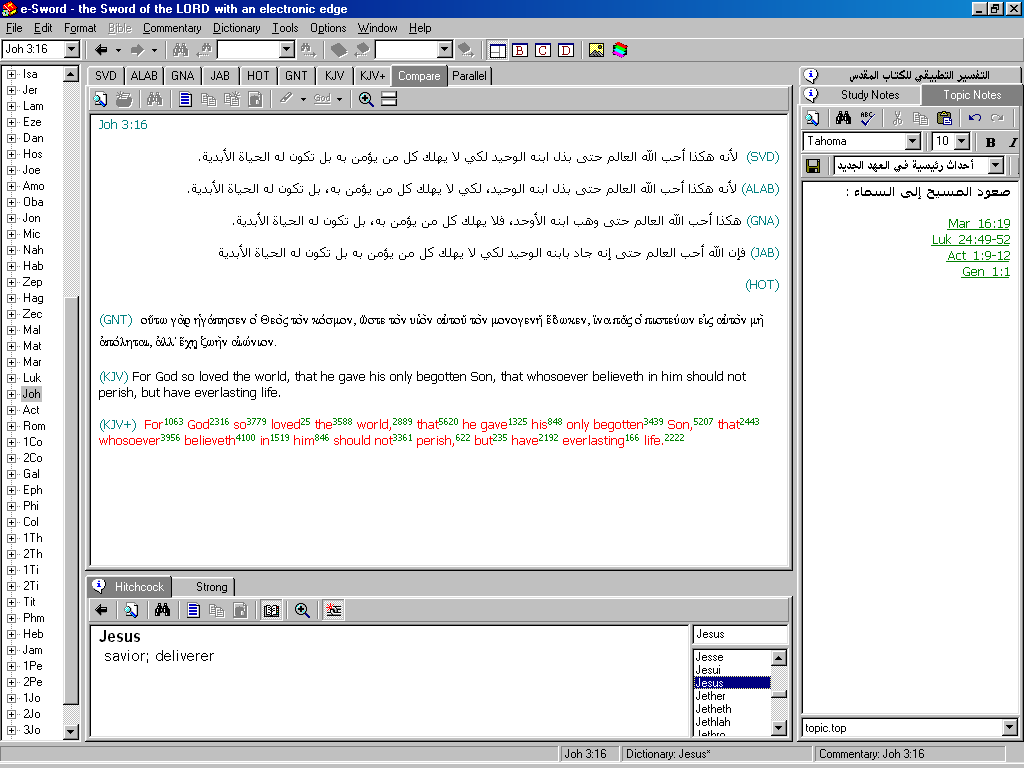1024x768 pixels.
Task: Click the Bible search binoculars in main toolbar
Action: 180,50
